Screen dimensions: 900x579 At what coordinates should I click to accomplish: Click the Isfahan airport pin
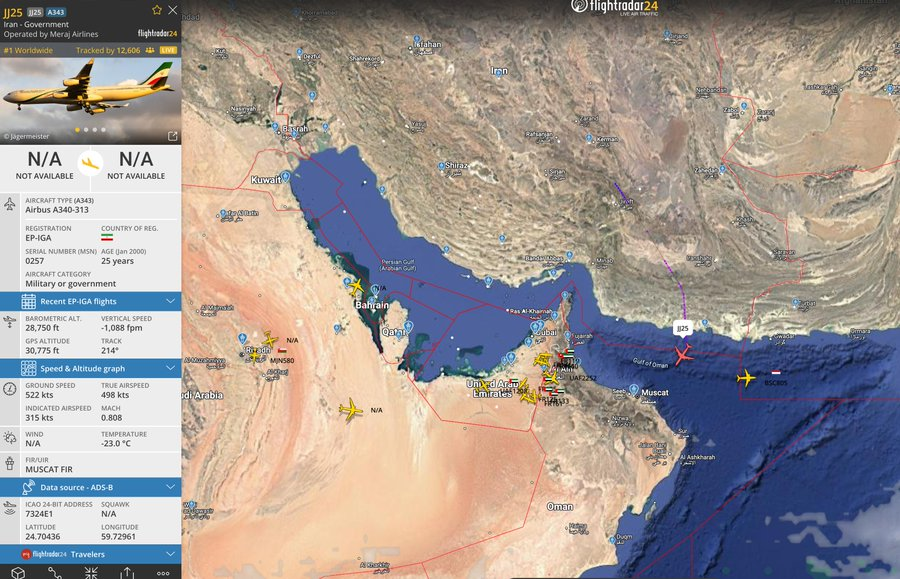click(417, 40)
